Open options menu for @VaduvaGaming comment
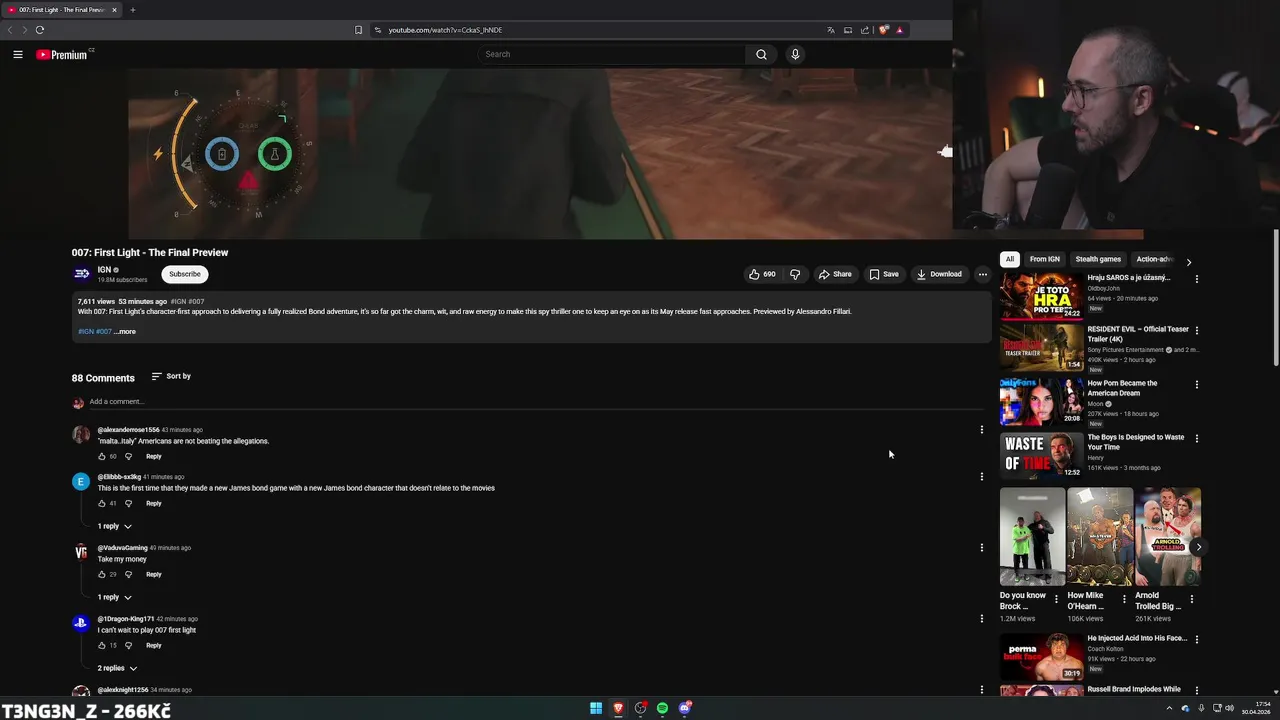The image size is (1280, 720). click(x=981, y=548)
